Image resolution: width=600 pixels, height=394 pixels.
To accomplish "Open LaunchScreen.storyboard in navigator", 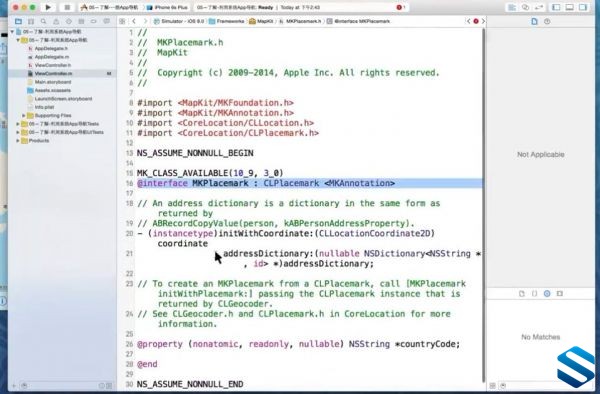I will 63,99.
